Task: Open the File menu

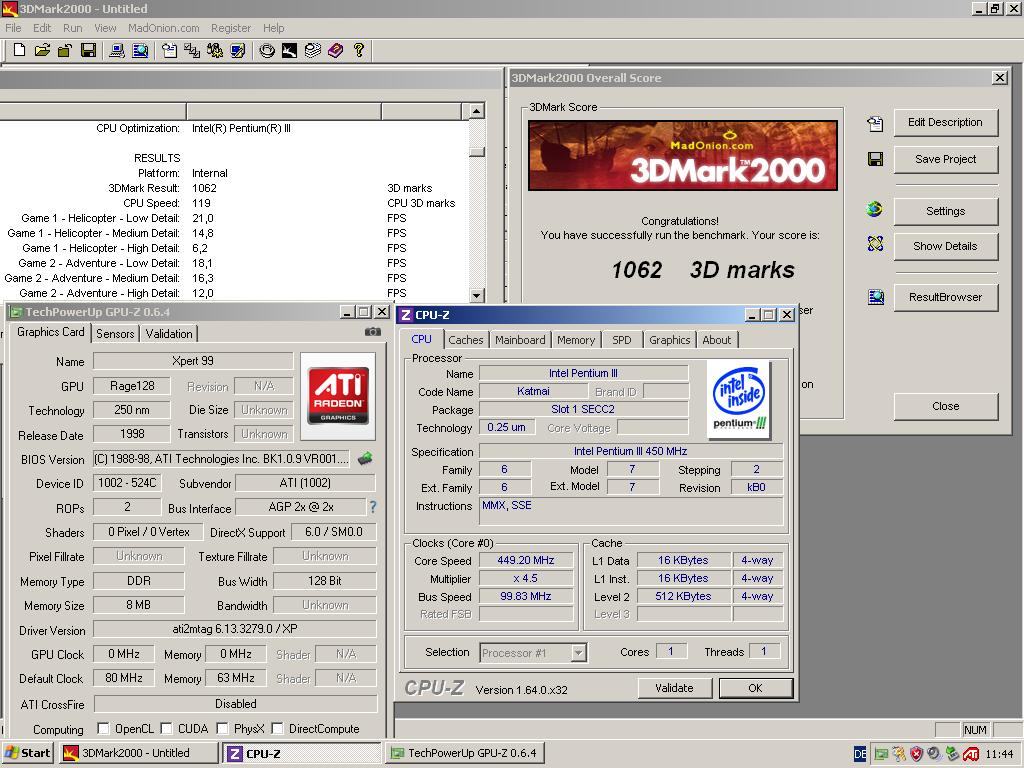Action: pyautogui.click(x=13, y=28)
